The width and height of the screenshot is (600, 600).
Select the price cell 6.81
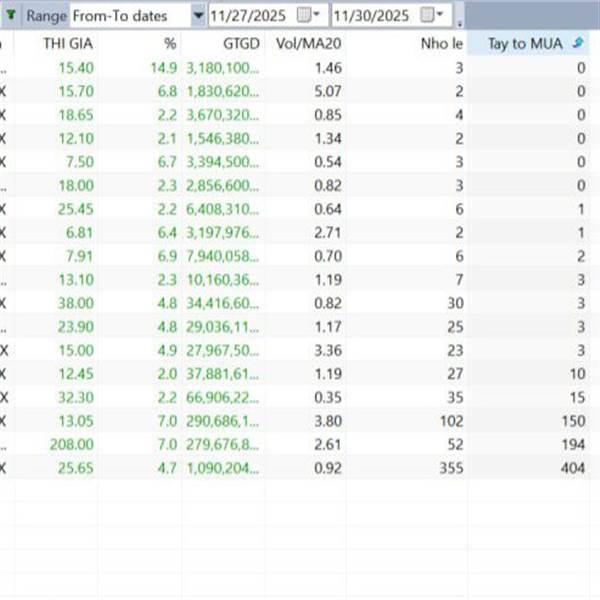[80, 233]
